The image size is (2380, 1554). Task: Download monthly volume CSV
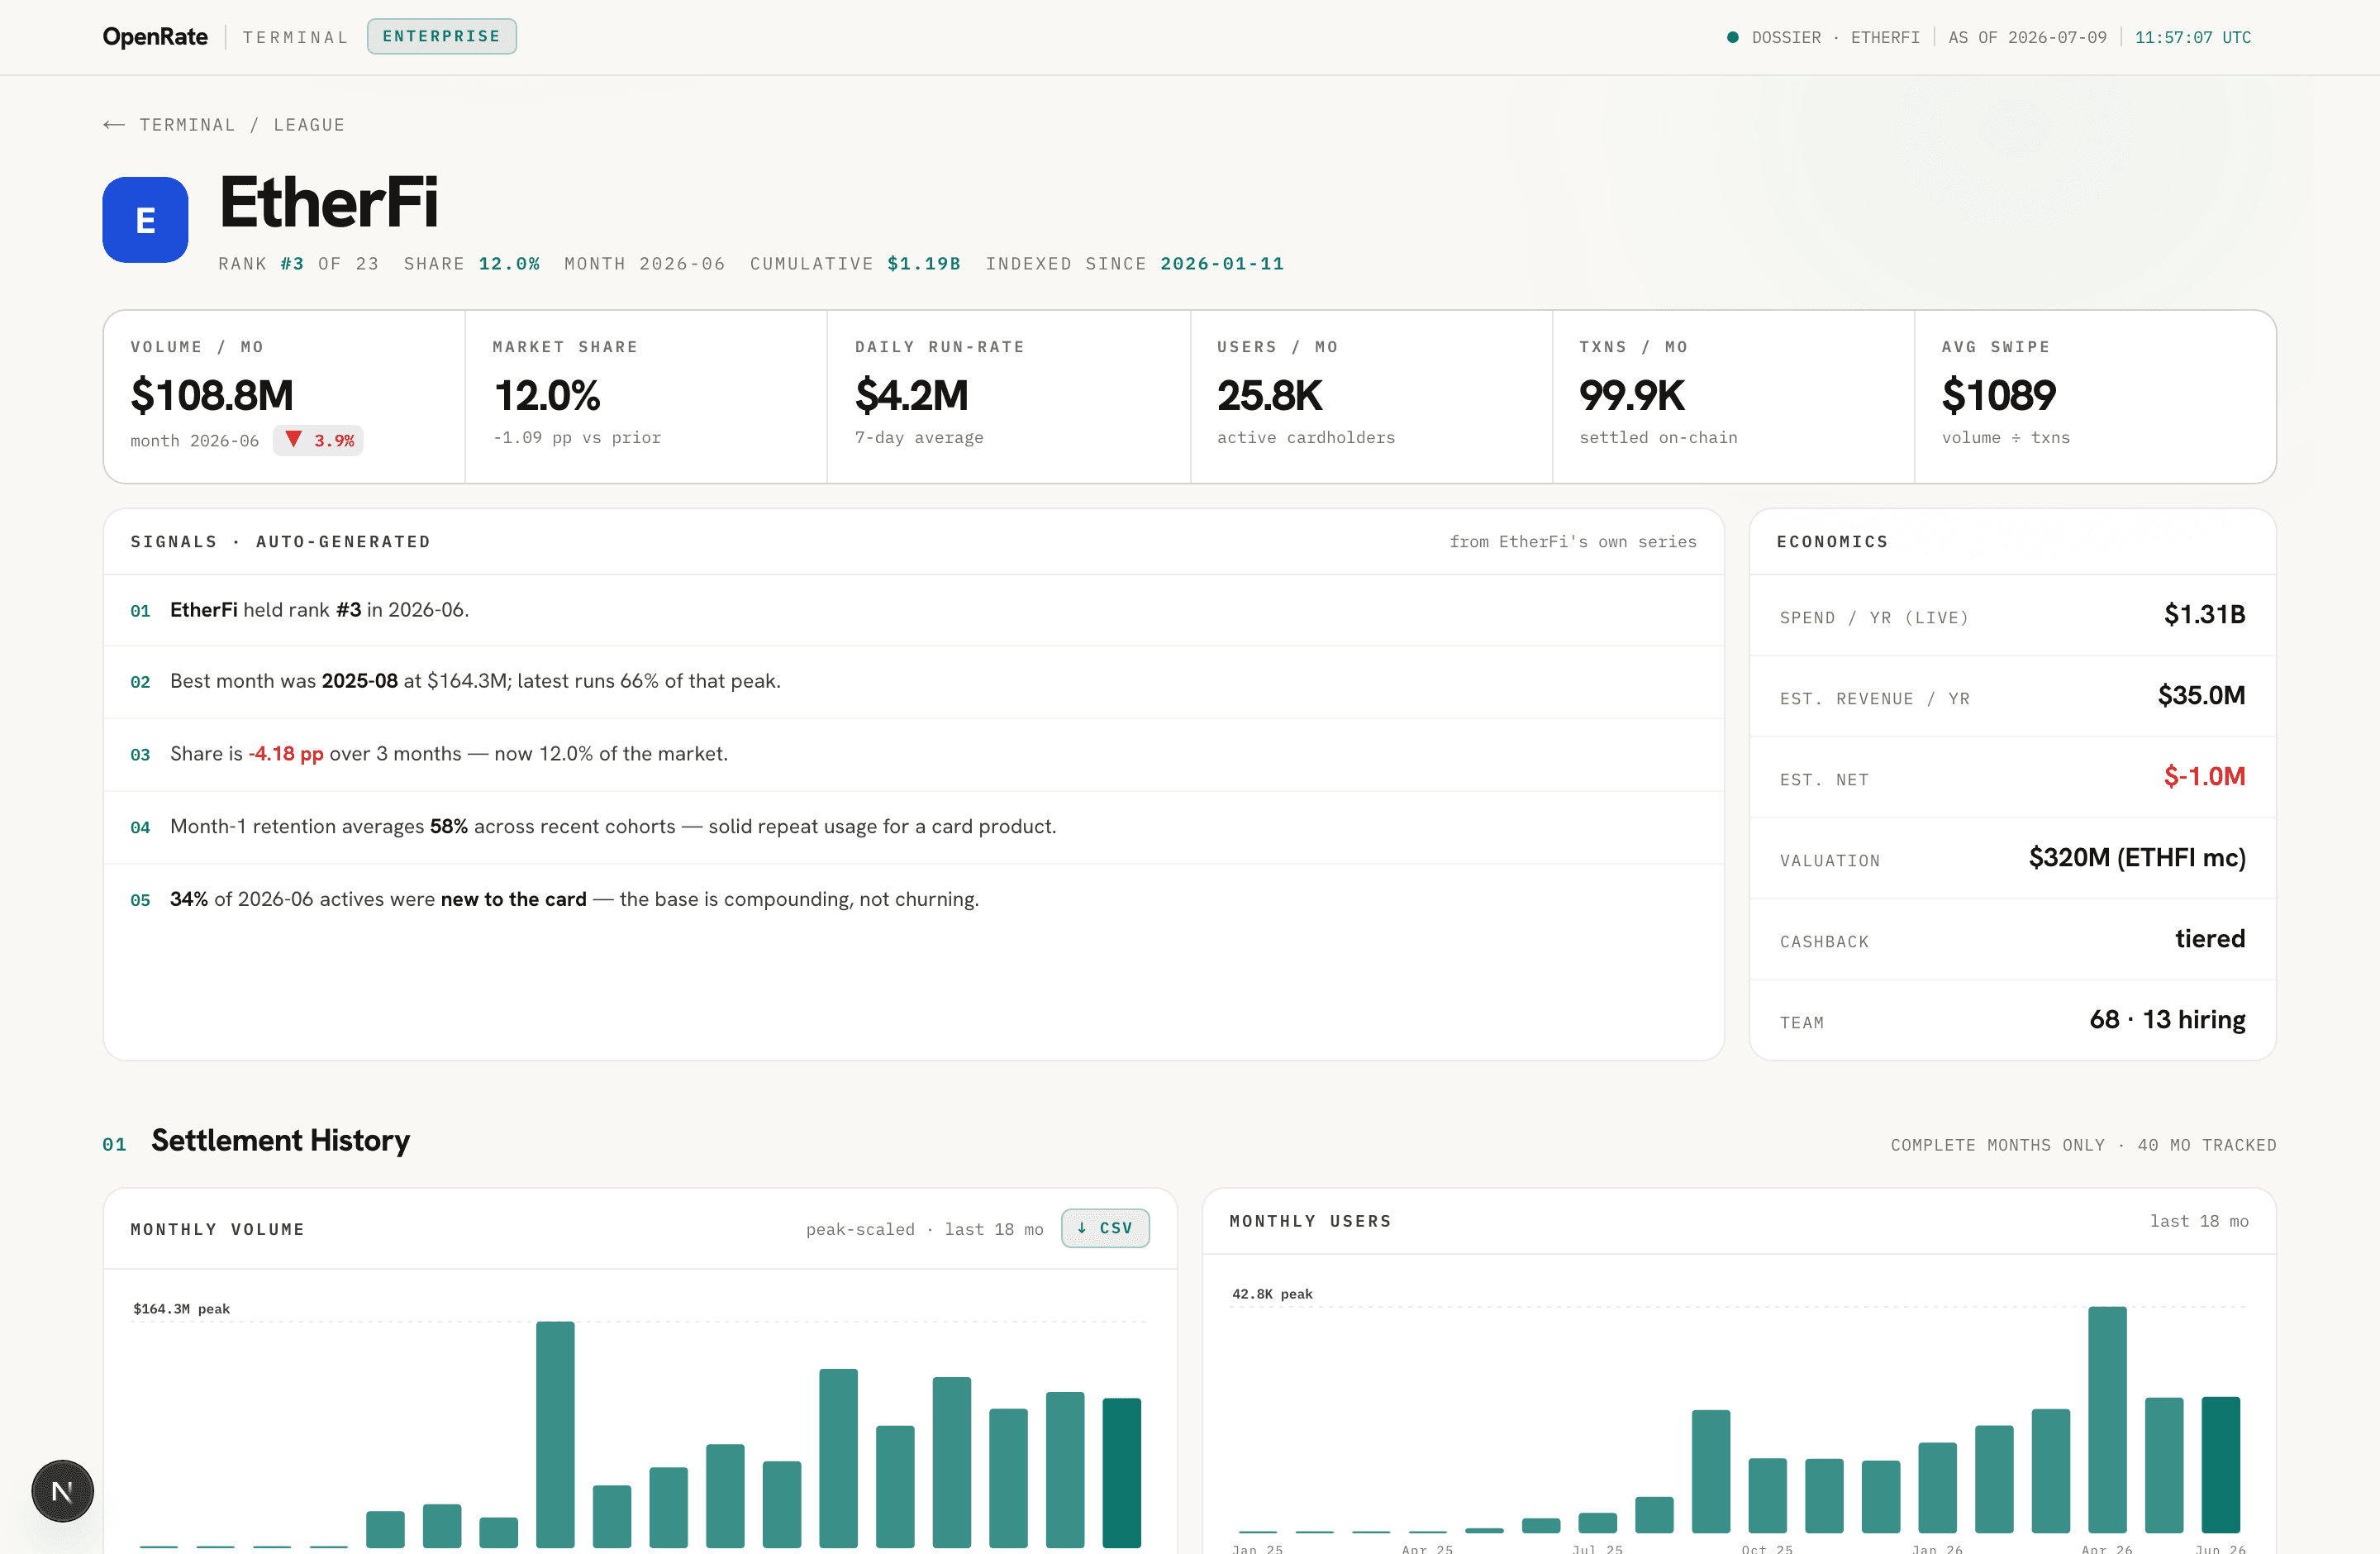click(x=1105, y=1228)
